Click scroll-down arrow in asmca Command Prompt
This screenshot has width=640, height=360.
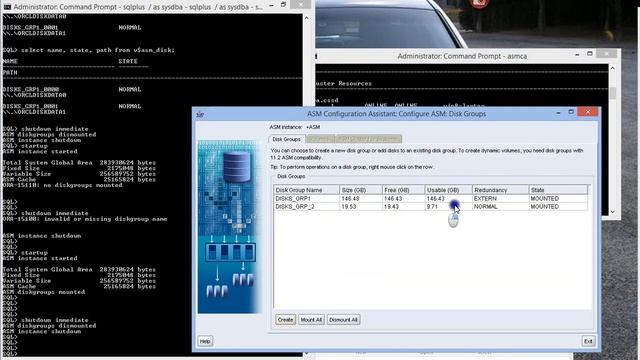[613, 212]
